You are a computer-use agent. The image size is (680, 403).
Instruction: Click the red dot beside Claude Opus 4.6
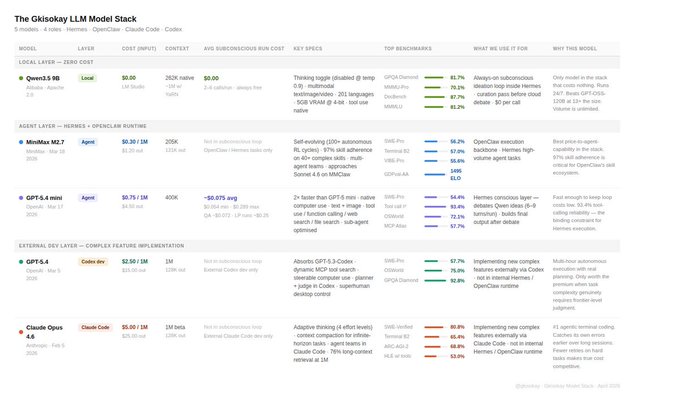21,328
